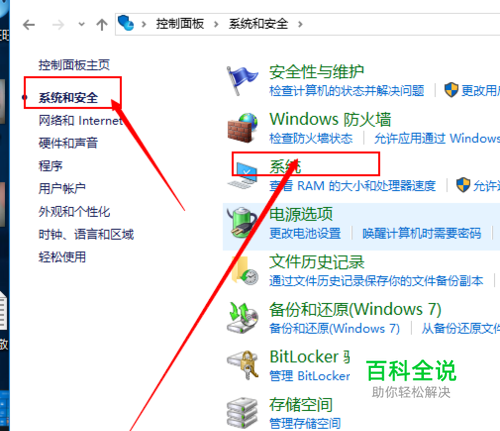Screen dimensions: 500x431
Task: Go up one level with up arrow
Action: coord(102,25)
